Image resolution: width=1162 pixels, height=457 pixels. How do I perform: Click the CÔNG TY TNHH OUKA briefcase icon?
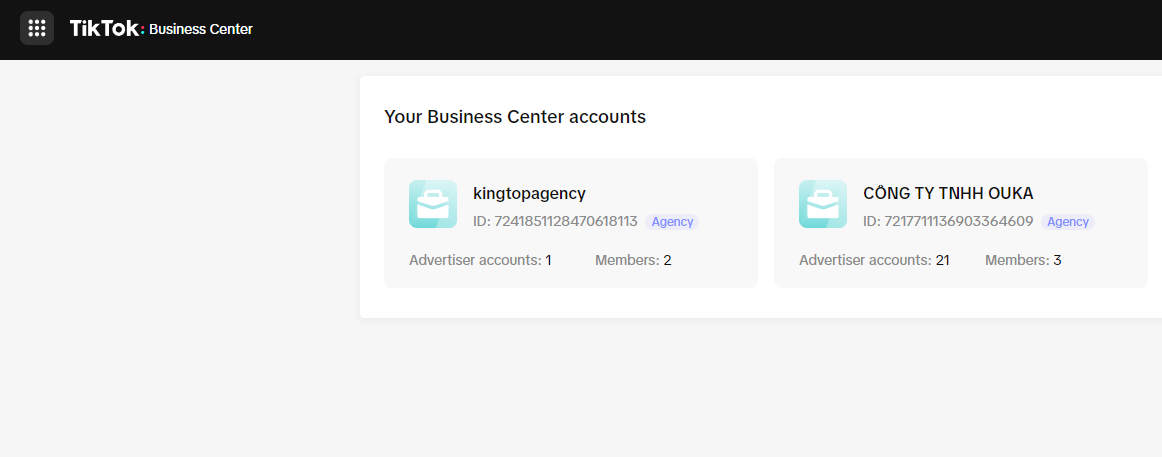[823, 204]
